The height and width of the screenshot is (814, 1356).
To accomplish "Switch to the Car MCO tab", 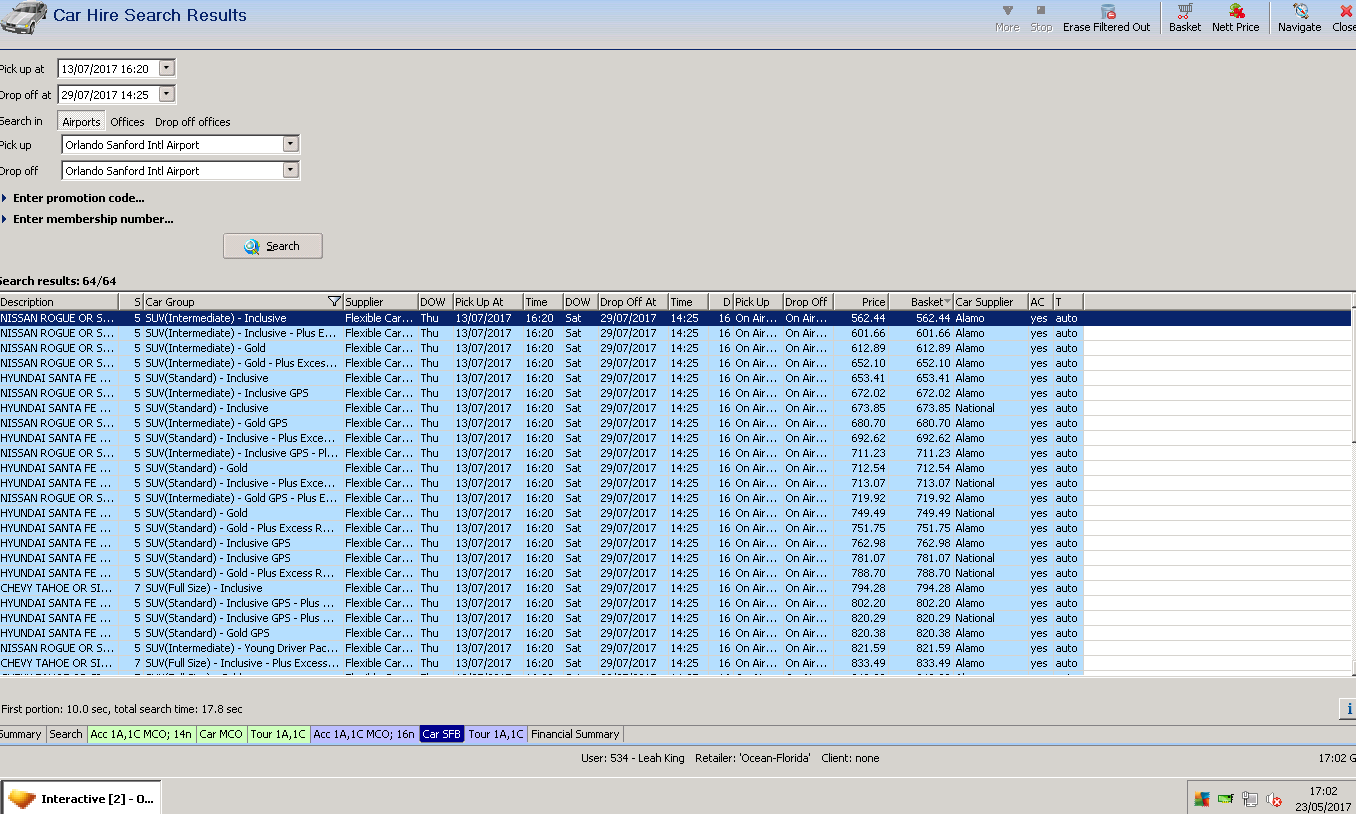I will [221, 734].
